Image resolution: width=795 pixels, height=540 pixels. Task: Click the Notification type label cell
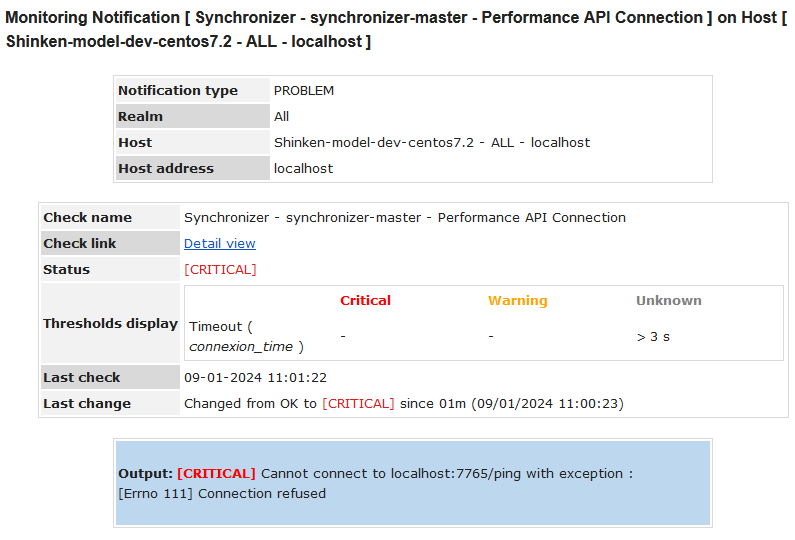click(x=178, y=90)
